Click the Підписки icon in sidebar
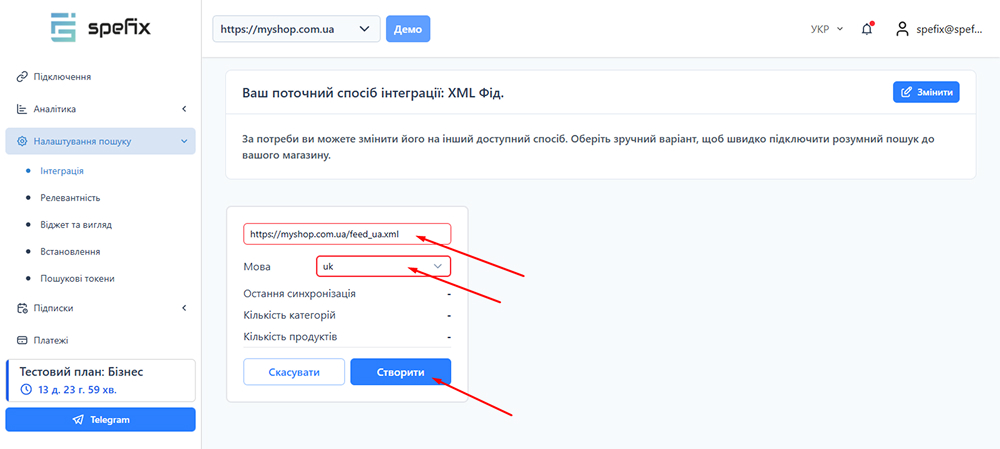 click(22, 308)
